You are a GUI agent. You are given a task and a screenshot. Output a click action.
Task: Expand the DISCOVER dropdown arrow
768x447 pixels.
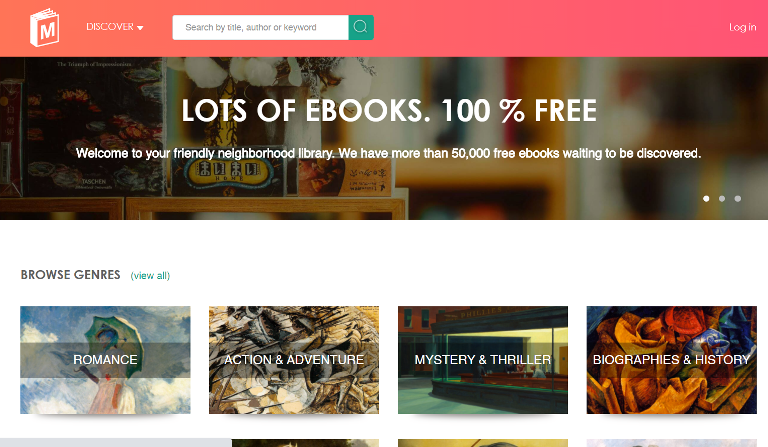(140, 28)
